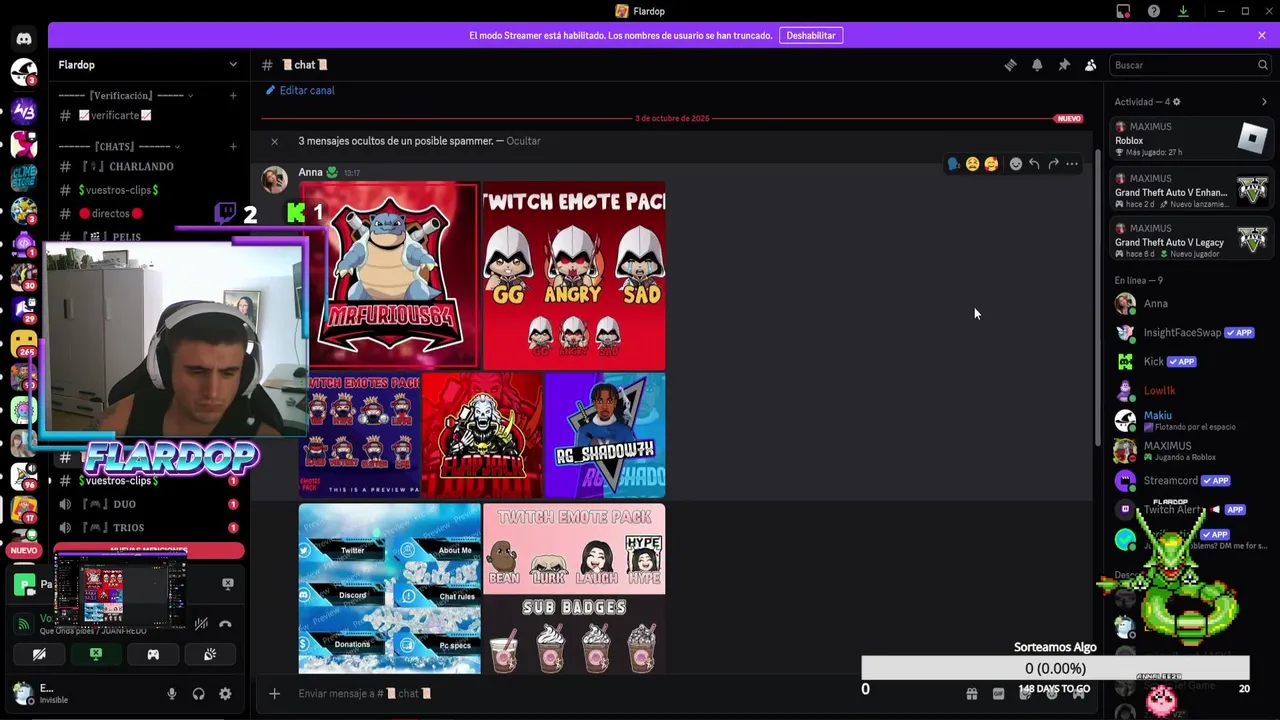Toggle camera in voice panel
Viewport: 1280px width, 720px height.
39,654
